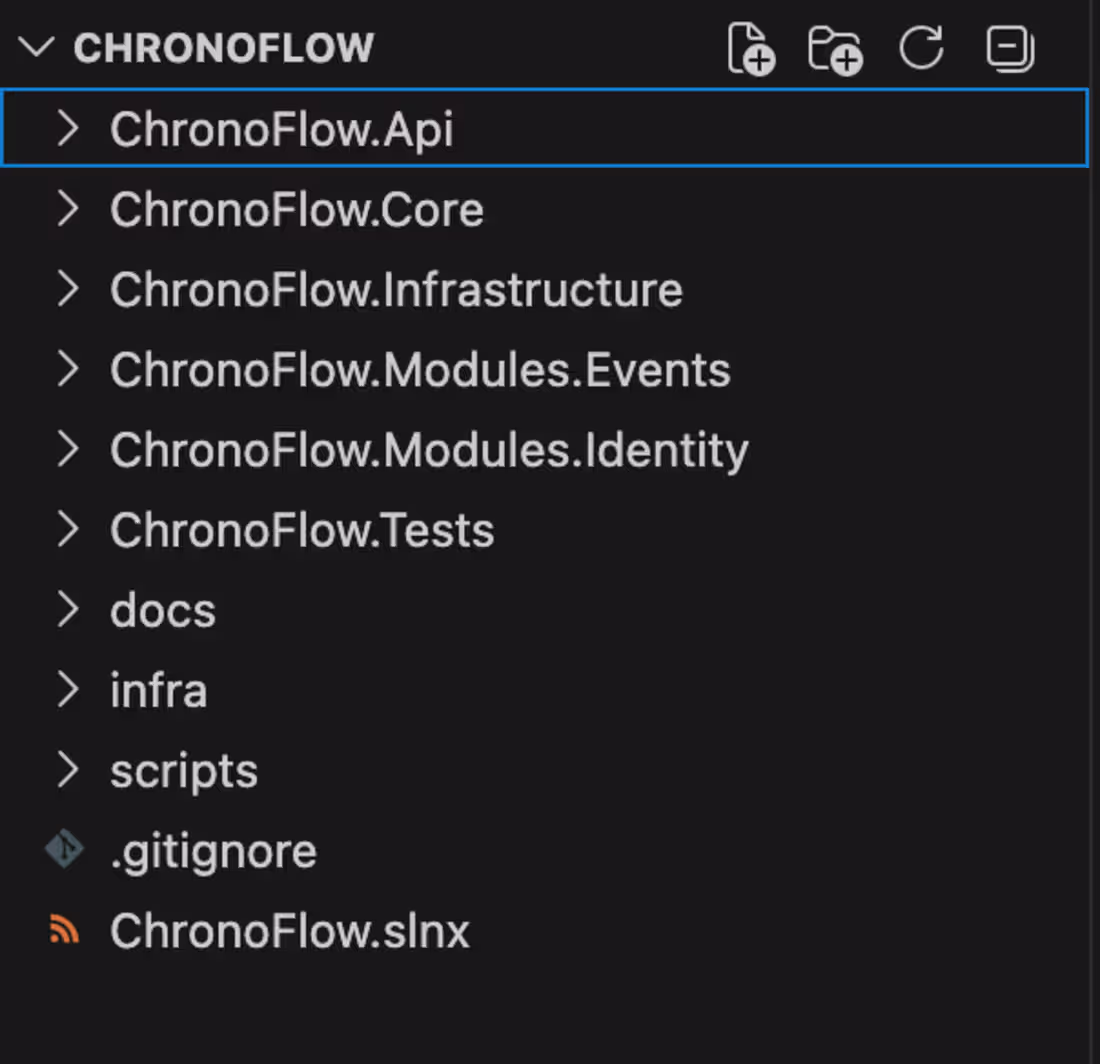1100x1064 pixels.
Task: Expand the ChronoFlow.Infrastructure folder
Action: (x=67, y=289)
